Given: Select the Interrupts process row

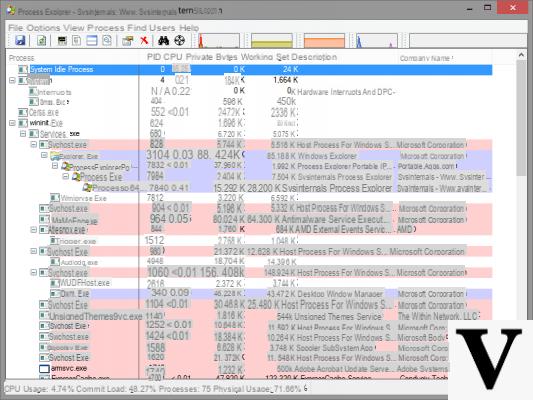Looking at the screenshot, I should pyautogui.click(x=255, y=91).
